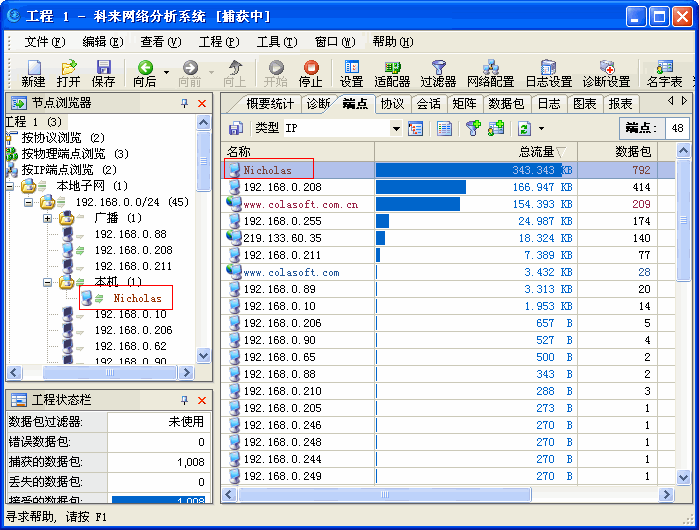Screen dimensions: 699x530
Task: Click the node browser vertical scrollbar thumb
Action: [204, 161]
